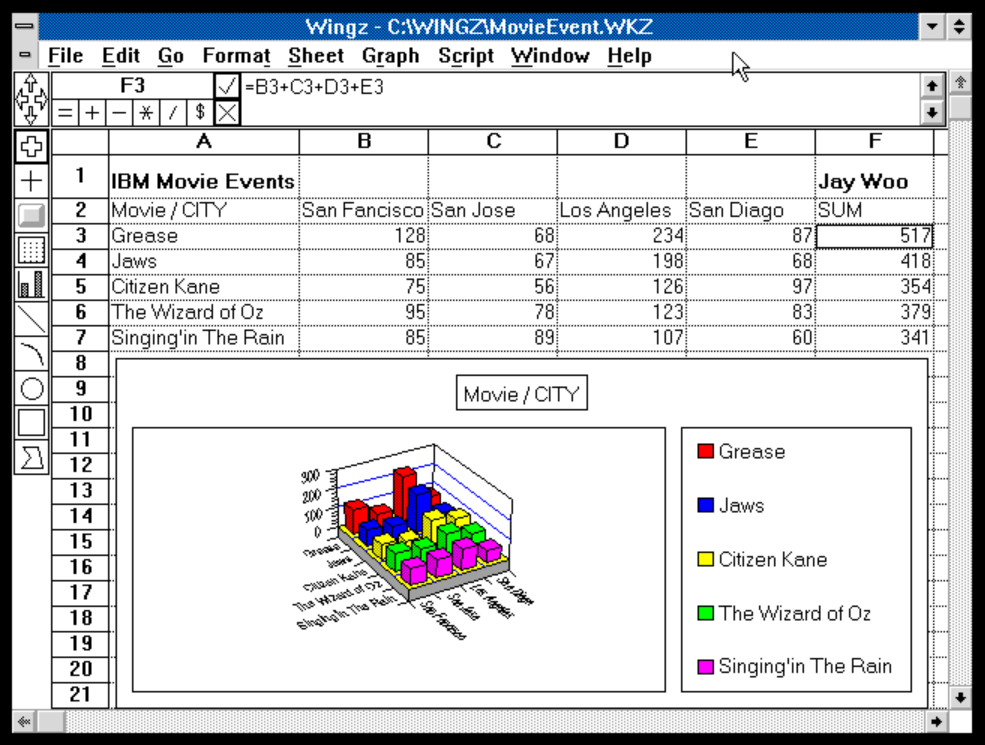Open the application control menu box
This screenshot has height=745, width=985.
pyautogui.click(x=25, y=26)
